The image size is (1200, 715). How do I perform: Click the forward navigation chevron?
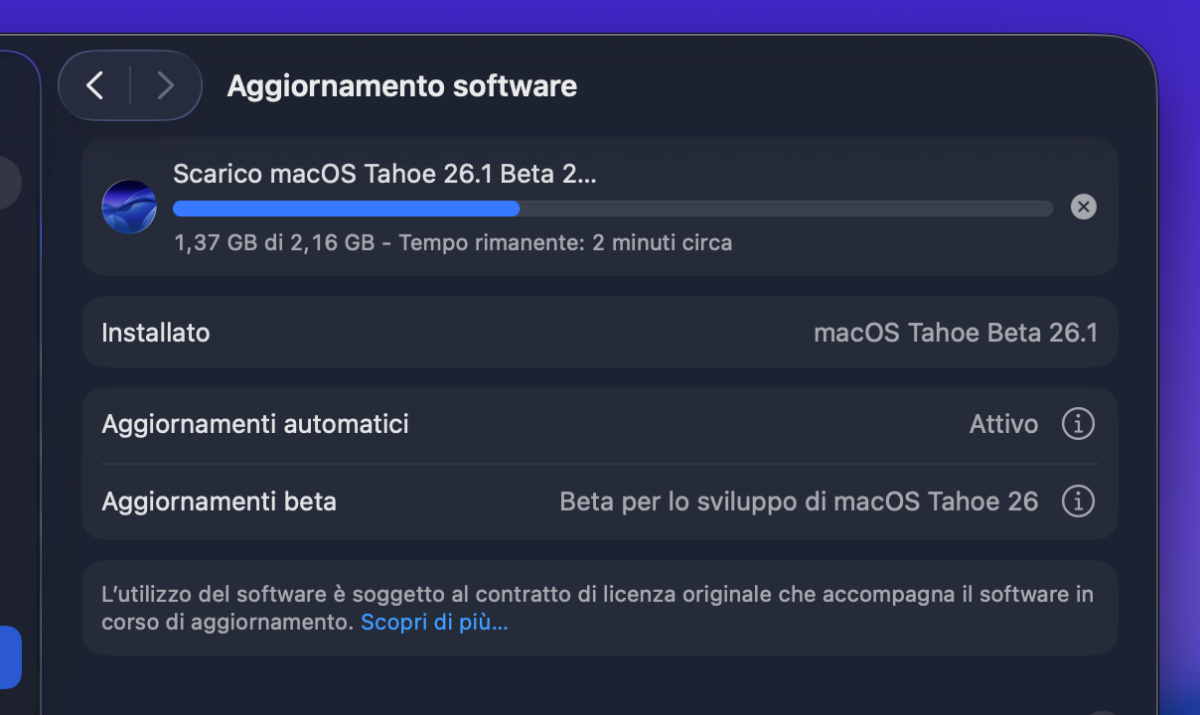coord(165,86)
